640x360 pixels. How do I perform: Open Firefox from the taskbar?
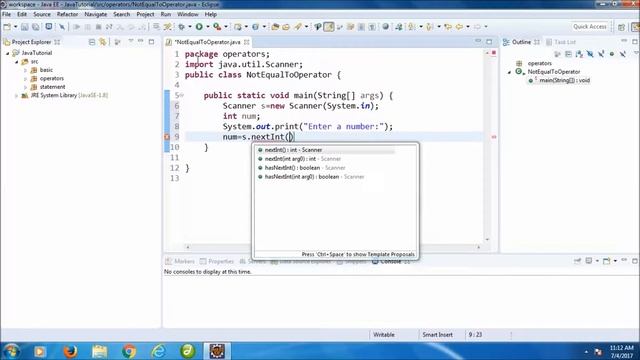(70, 351)
